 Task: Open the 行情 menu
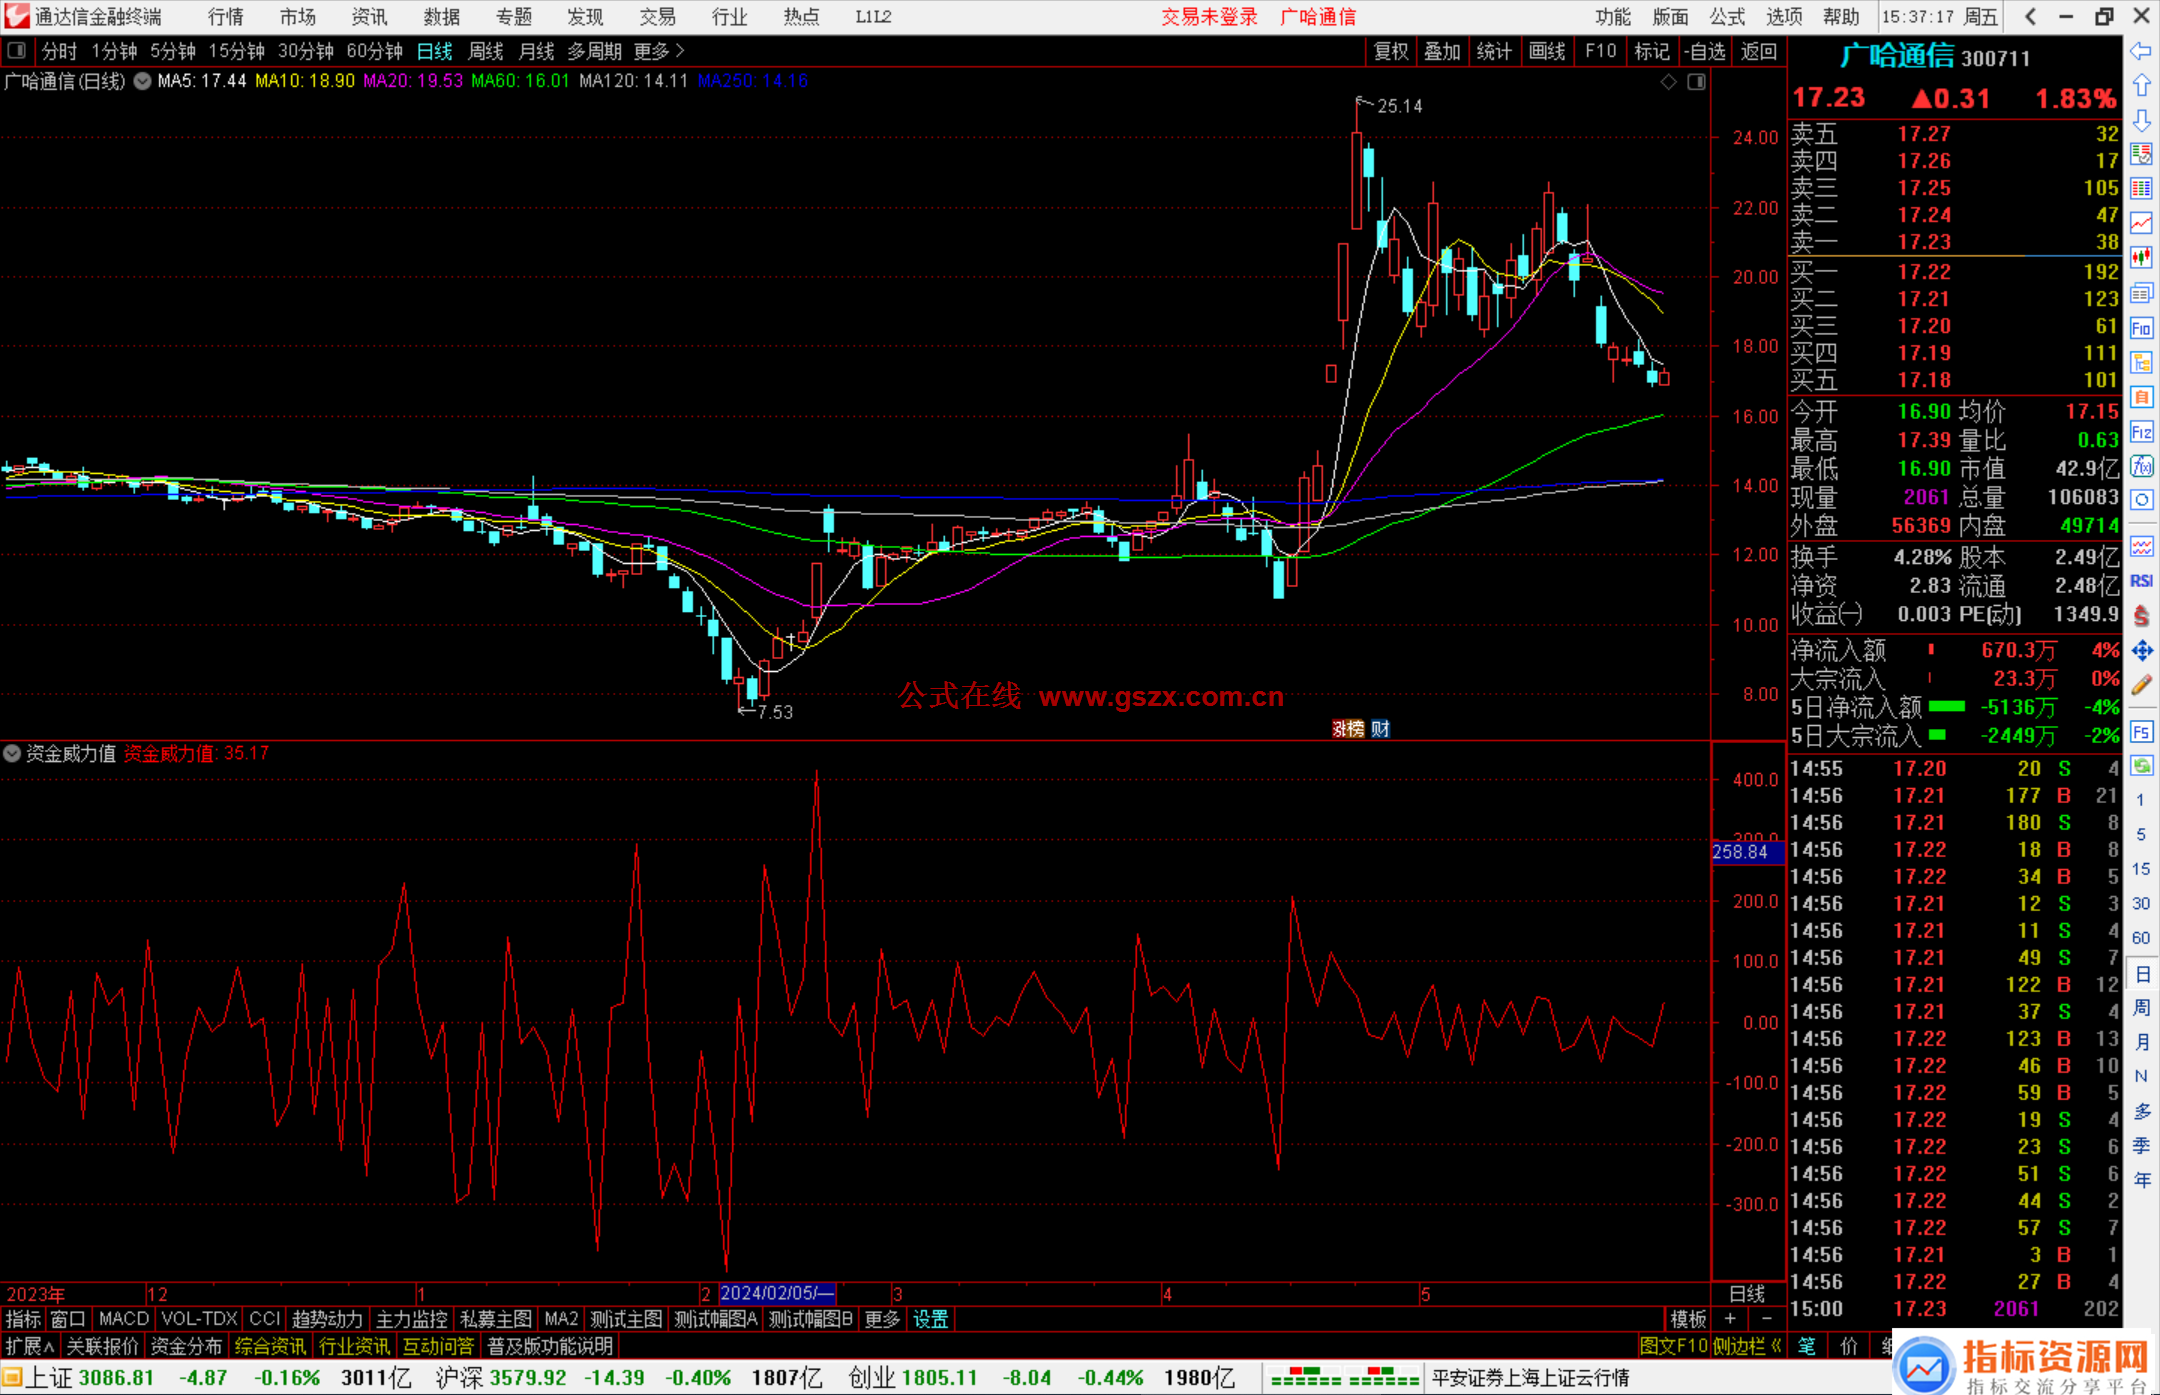point(226,17)
